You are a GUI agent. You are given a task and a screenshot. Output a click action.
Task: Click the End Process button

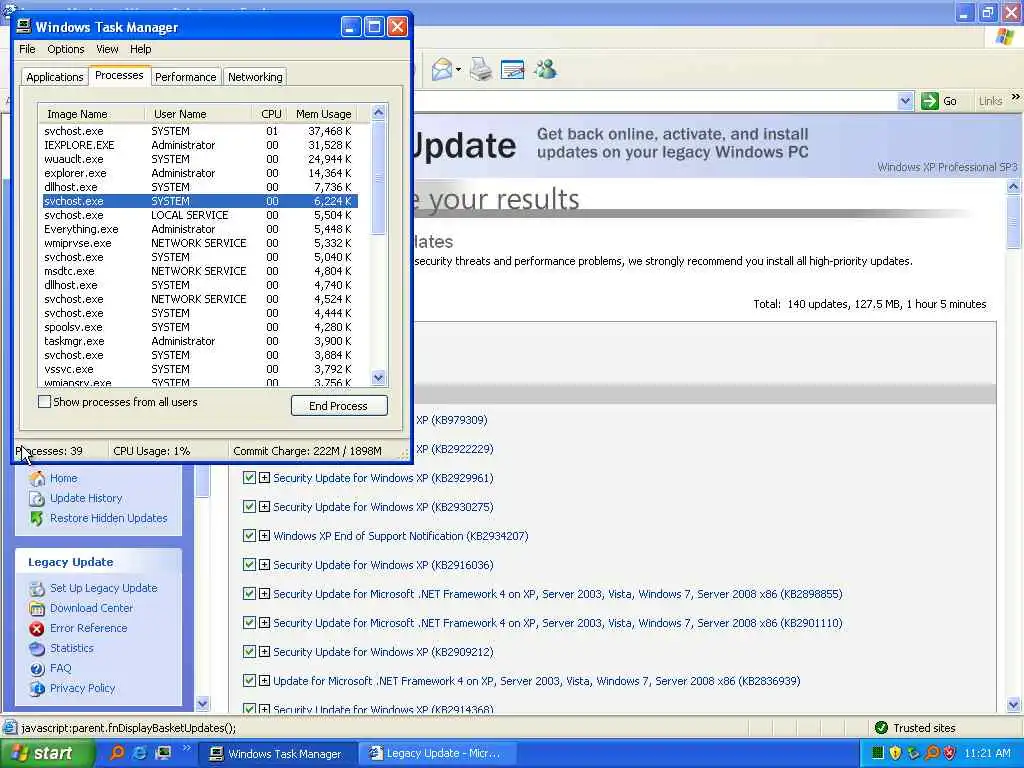(339, 406)
